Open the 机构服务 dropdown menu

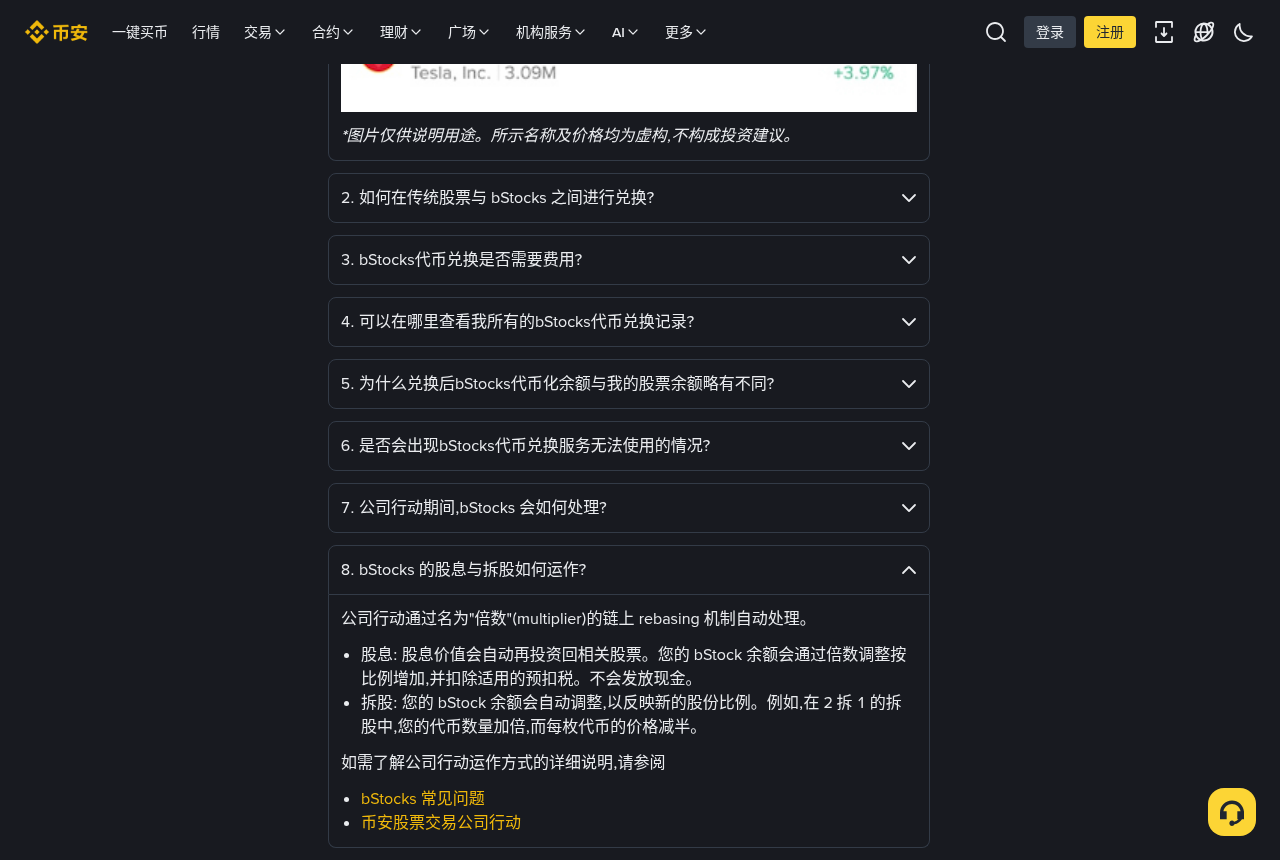[x=551, y=32]
